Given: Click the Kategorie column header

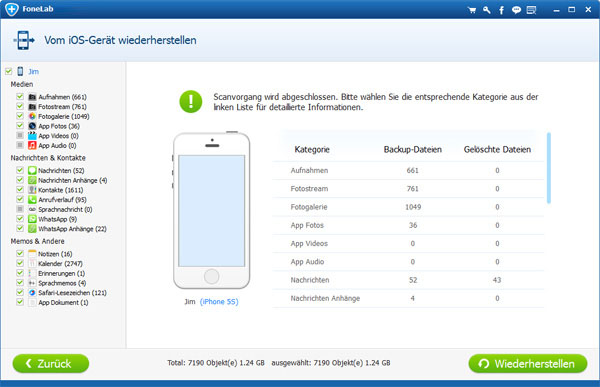Looking at the screenshot, I should coord(312,149).
